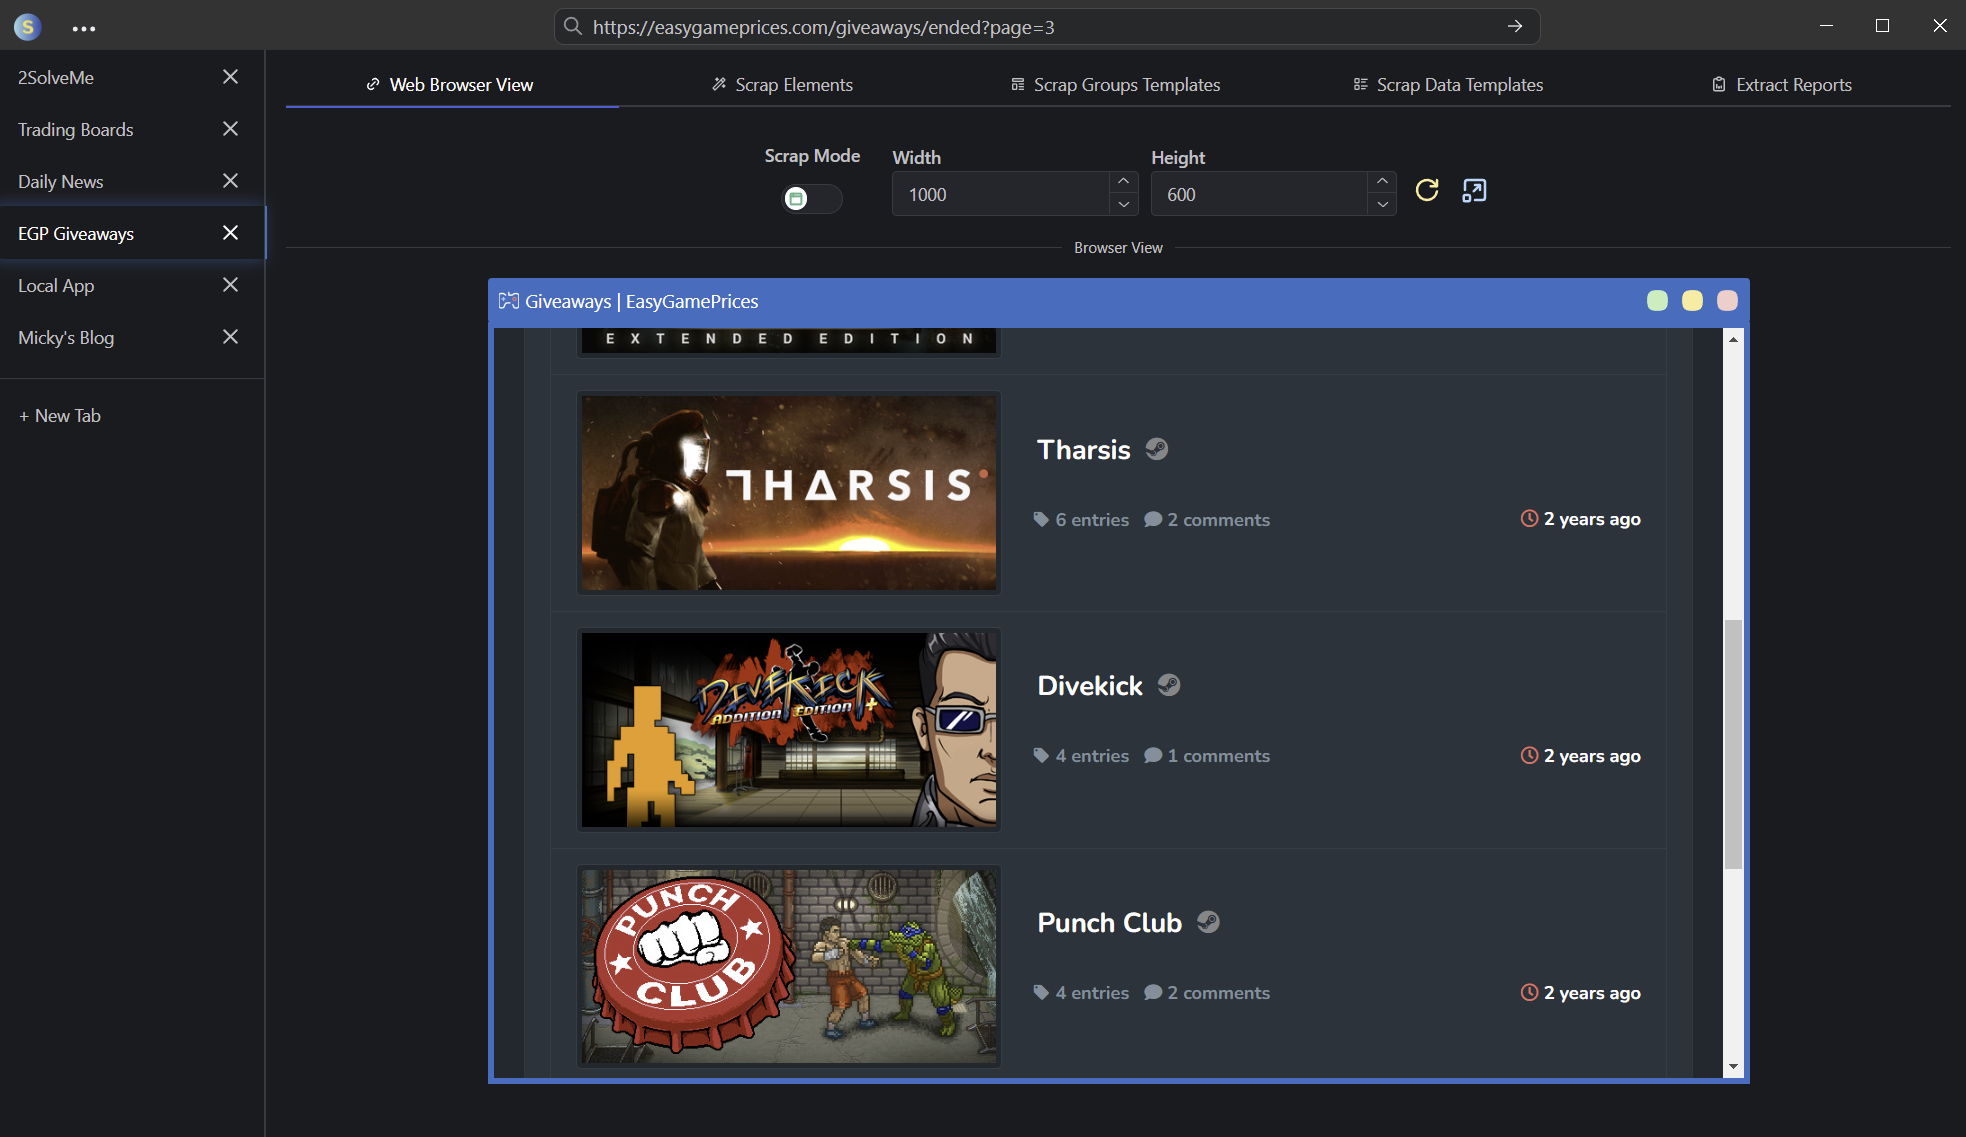The image size is (1966, 1137).
Task: Open the Punch Club giveaway title link
Action: [x=1109, y=922]
